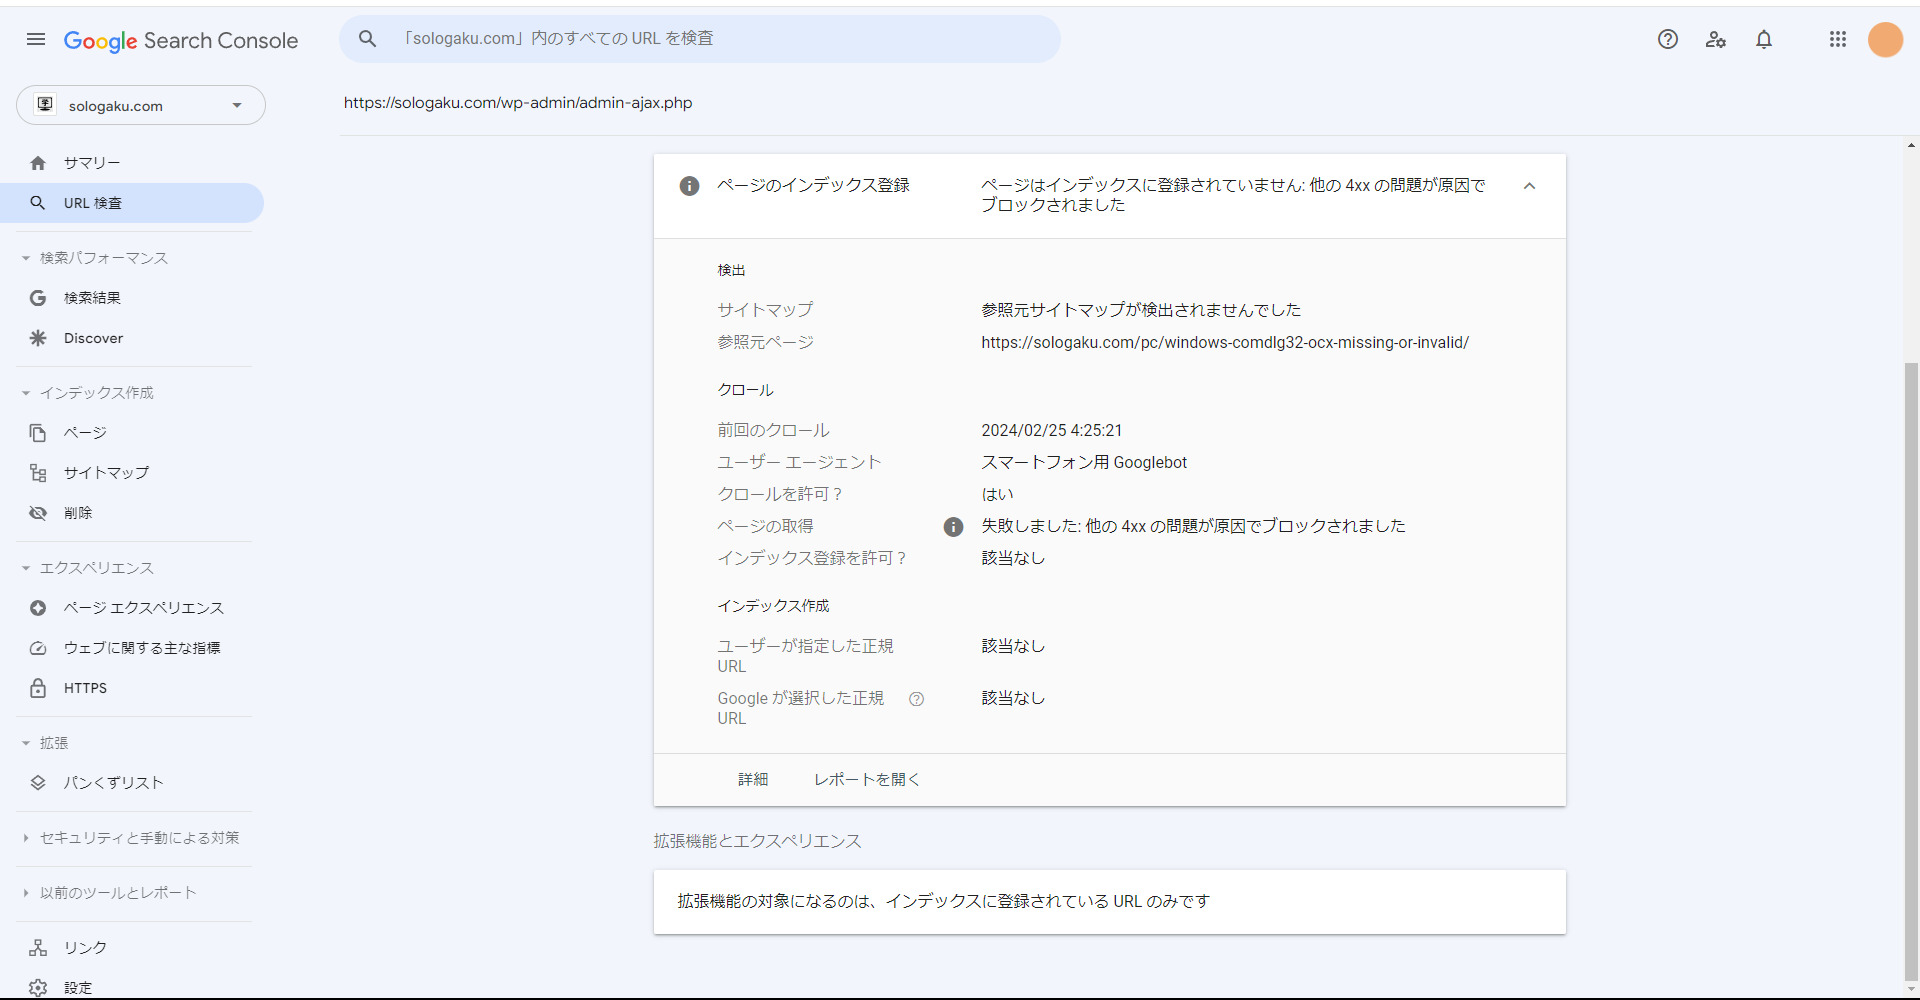Open サイトマップ in the sidebar
This screenshot has height=1000, width=1920.
coord(106,473)
